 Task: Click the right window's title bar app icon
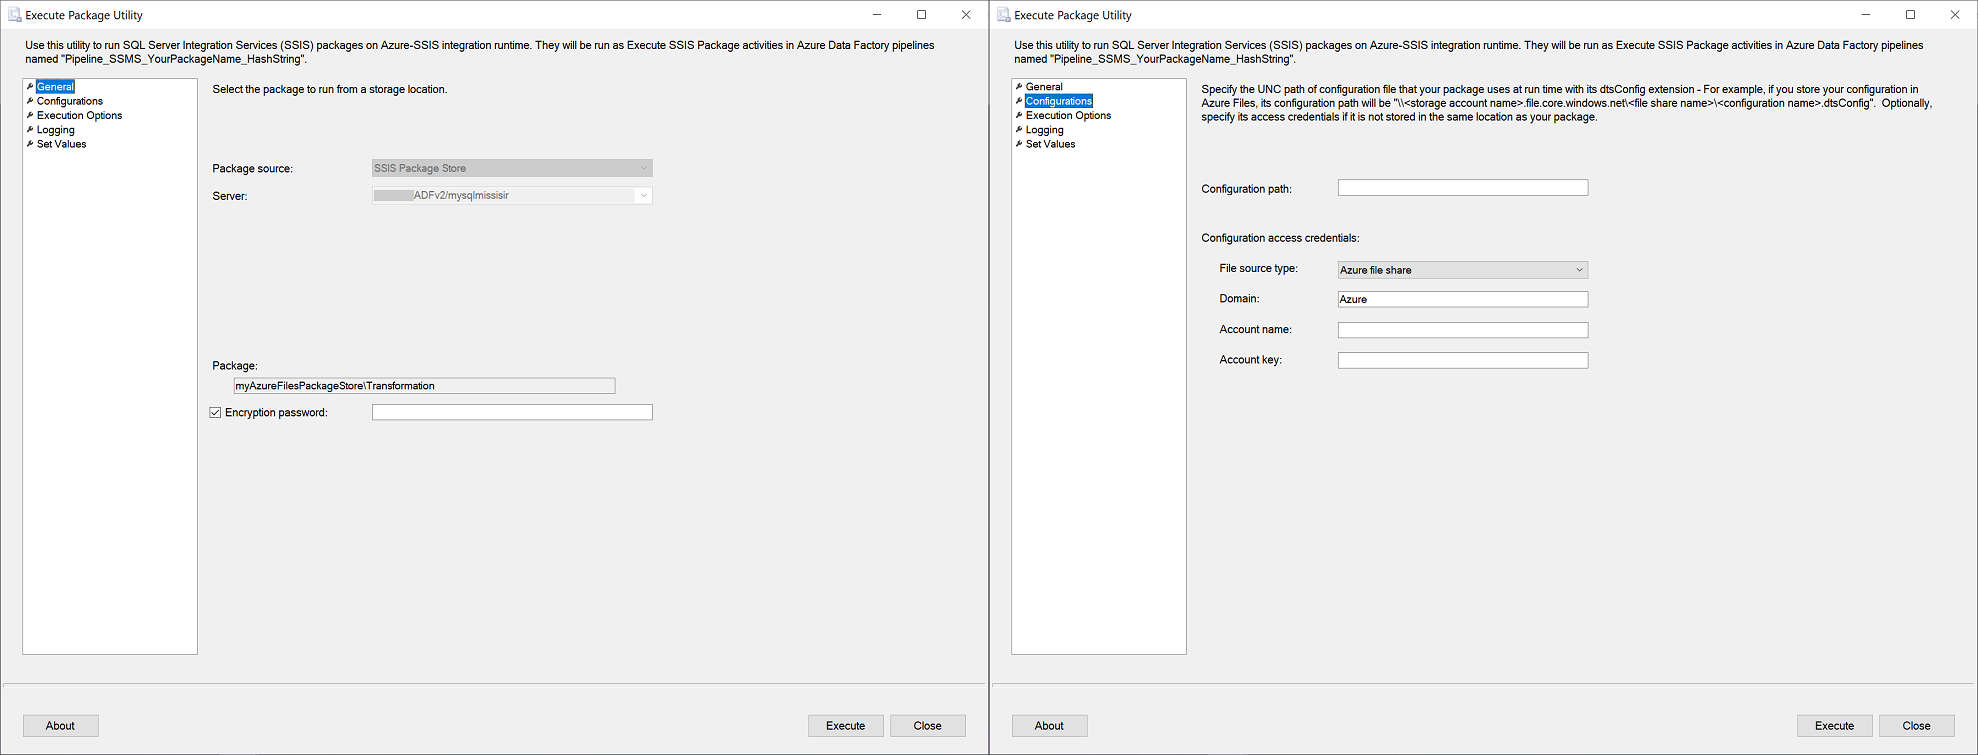1003,15
